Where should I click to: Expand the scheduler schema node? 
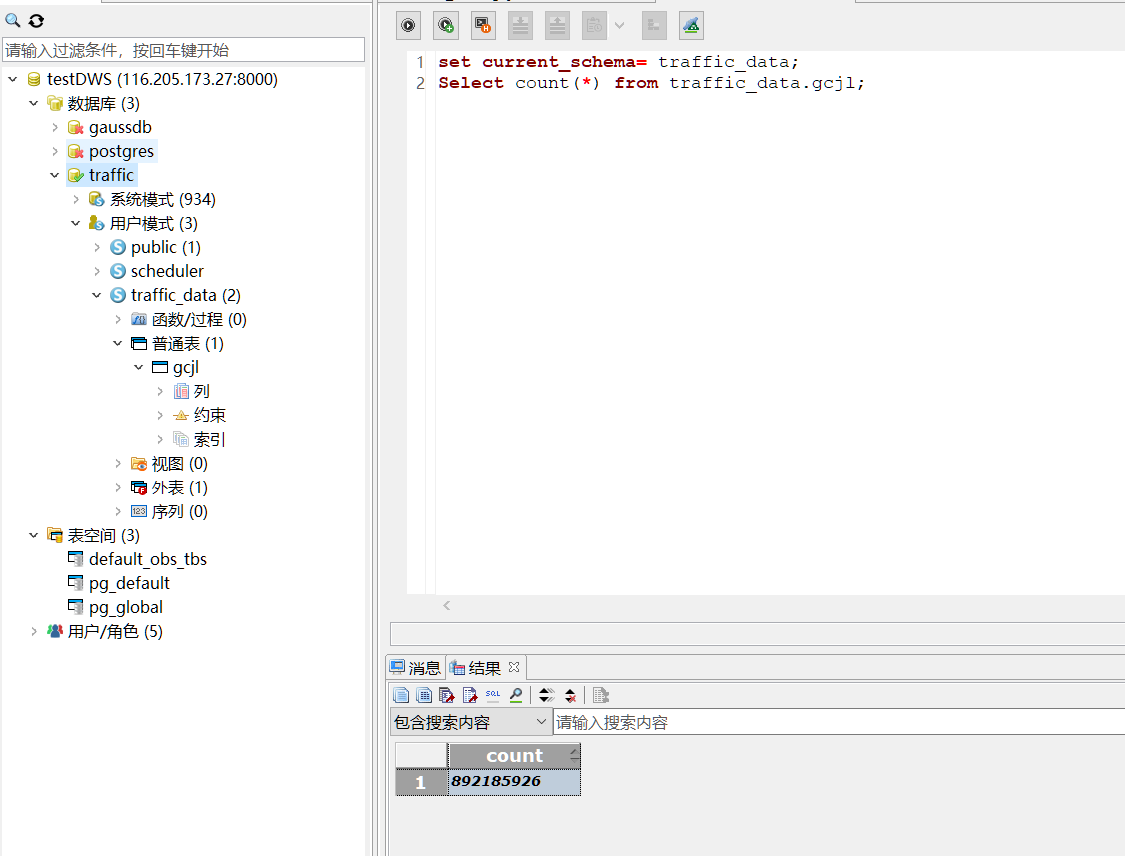97,271
